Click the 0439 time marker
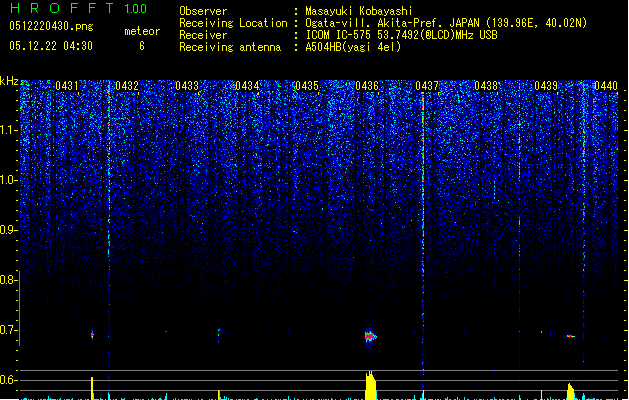 coord(546,86)
